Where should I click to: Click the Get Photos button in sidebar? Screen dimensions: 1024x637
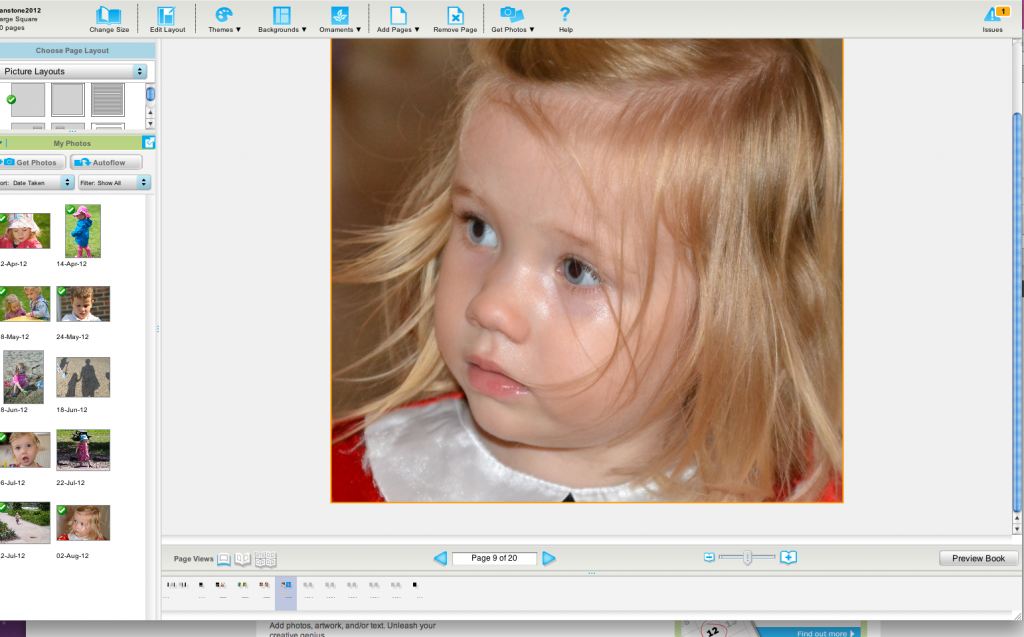[33, 163]
